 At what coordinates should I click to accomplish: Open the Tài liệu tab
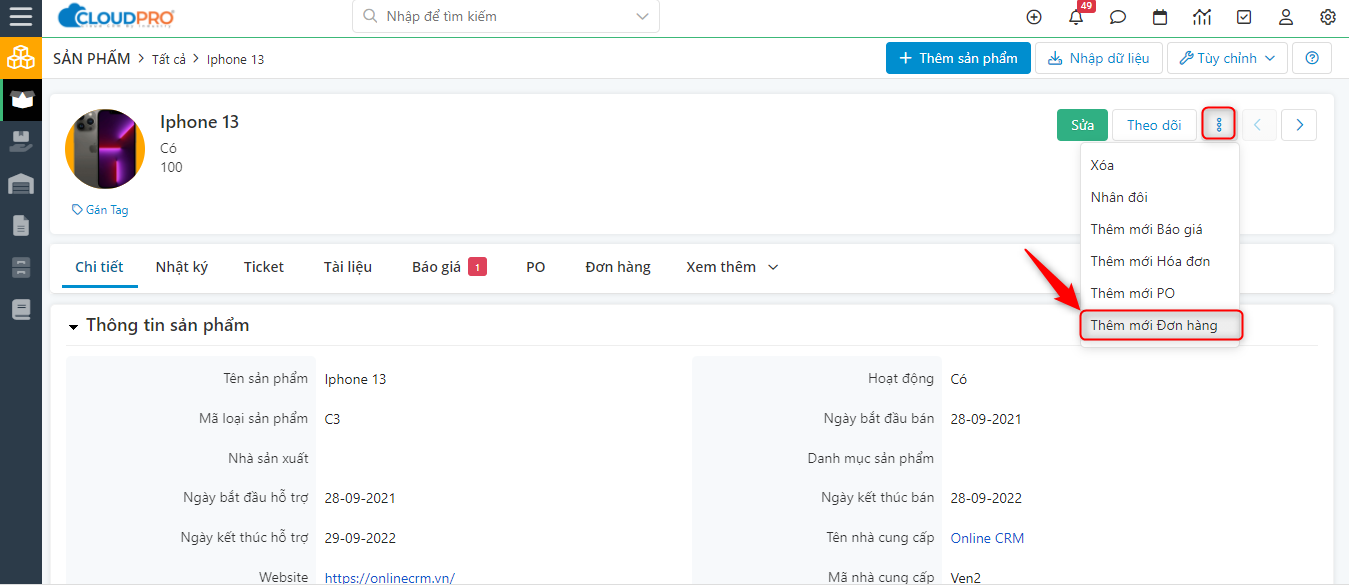click(x=348, y=267)
